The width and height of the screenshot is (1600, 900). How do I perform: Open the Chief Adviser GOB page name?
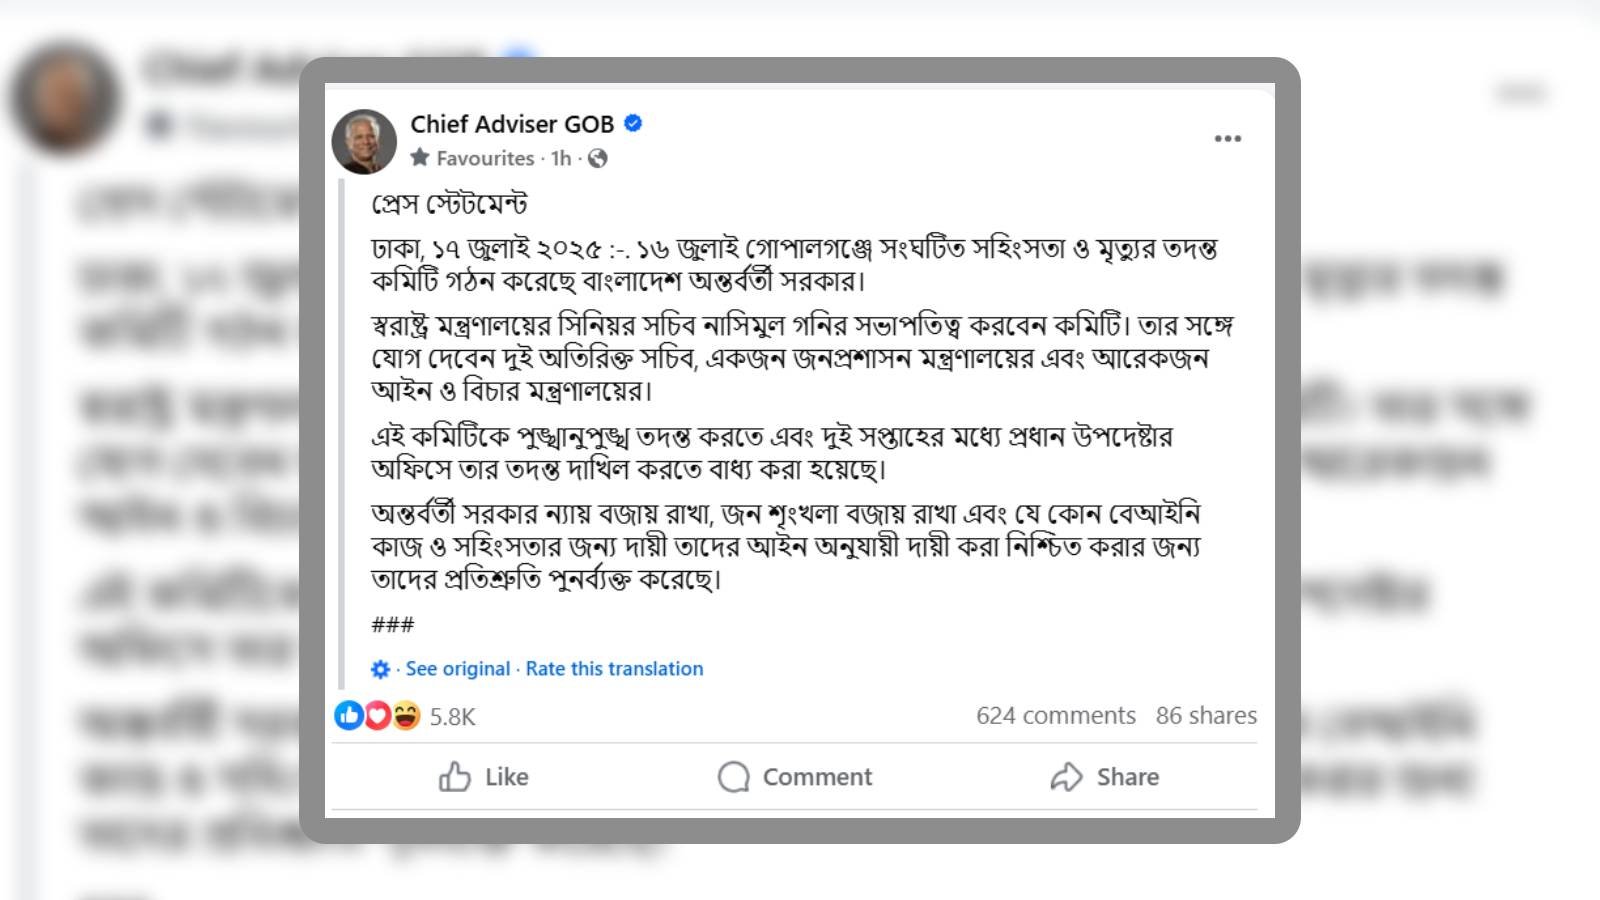[512, 124]
